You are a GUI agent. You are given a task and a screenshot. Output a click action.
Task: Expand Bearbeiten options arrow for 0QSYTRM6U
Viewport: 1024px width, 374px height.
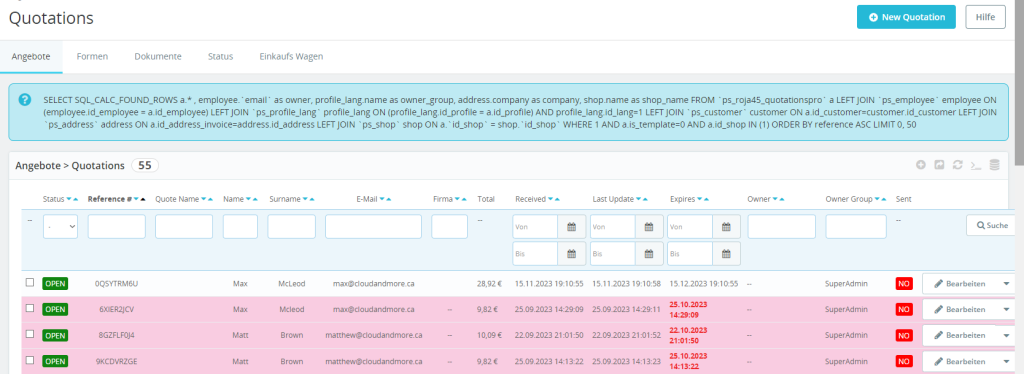coord(1006,283)
